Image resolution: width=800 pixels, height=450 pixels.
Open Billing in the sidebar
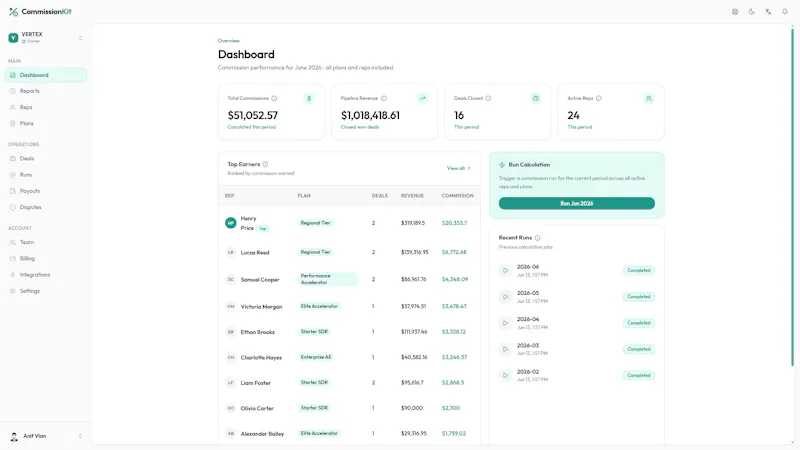pyautogui.click(x=45, y=259)
